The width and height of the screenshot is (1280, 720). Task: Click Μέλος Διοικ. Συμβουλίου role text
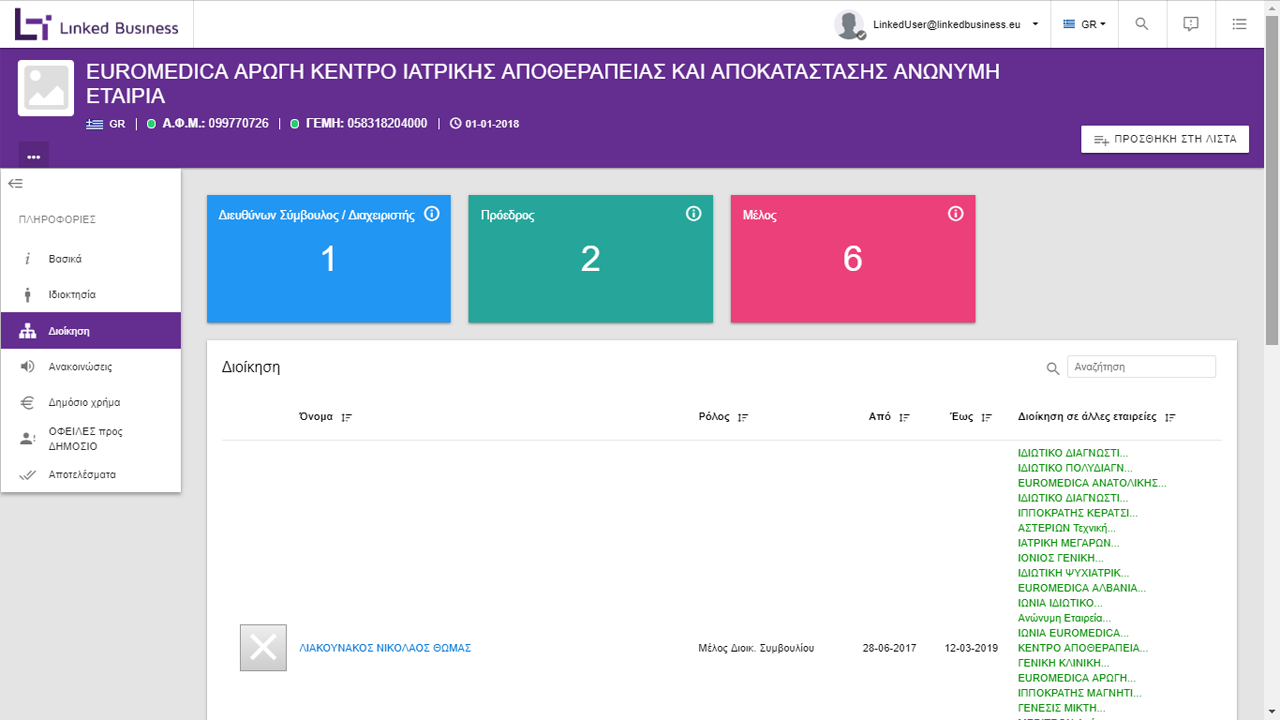[x=756, y=648]
